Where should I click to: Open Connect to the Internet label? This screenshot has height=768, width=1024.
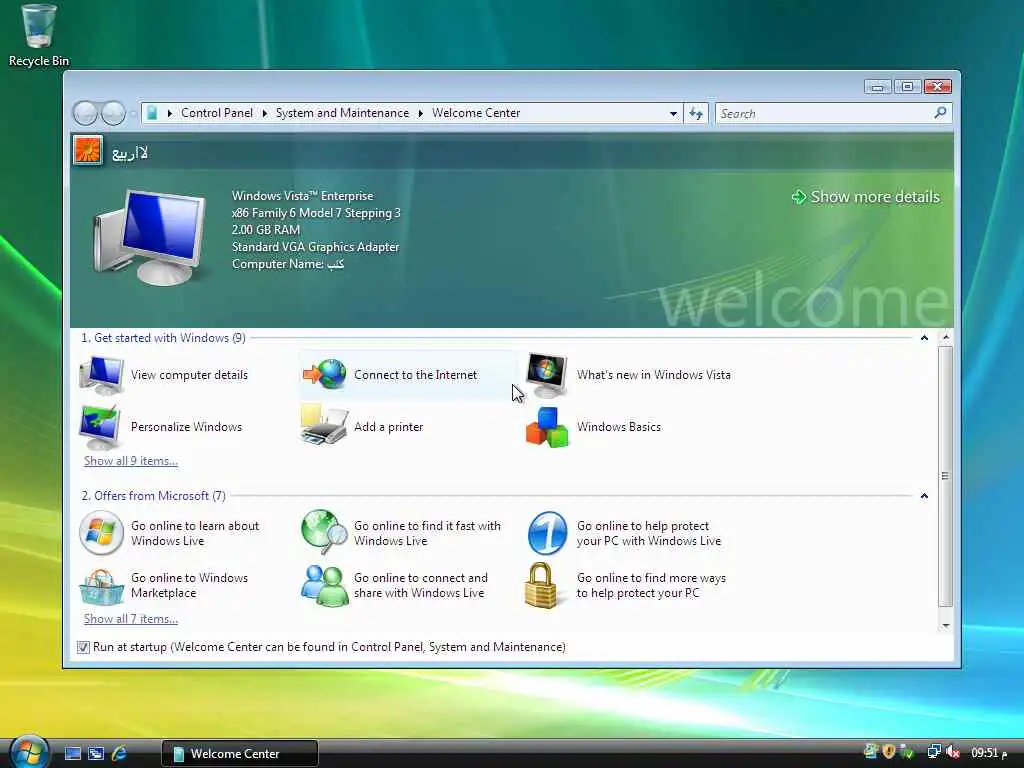pos(415,375)
